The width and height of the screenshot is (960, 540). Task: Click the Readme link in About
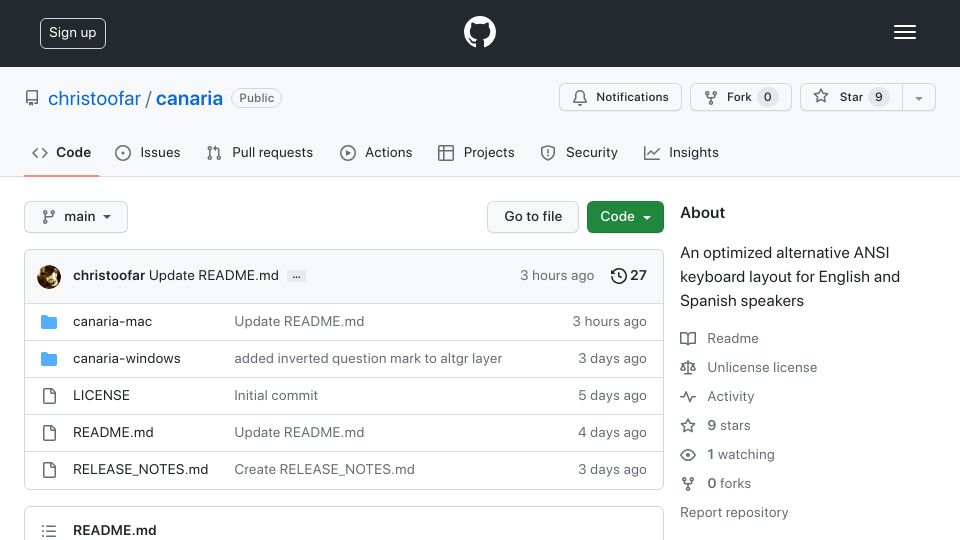click(733, 339)
